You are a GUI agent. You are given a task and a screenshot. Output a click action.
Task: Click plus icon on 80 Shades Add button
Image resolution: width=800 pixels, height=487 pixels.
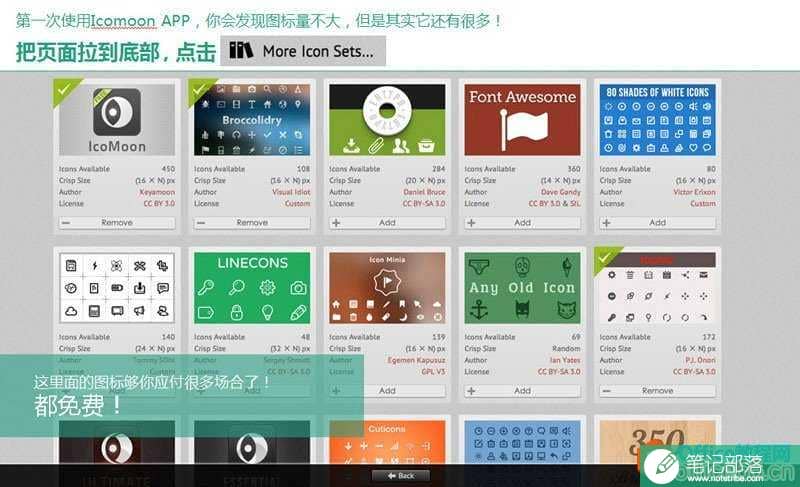click(607, 223)
